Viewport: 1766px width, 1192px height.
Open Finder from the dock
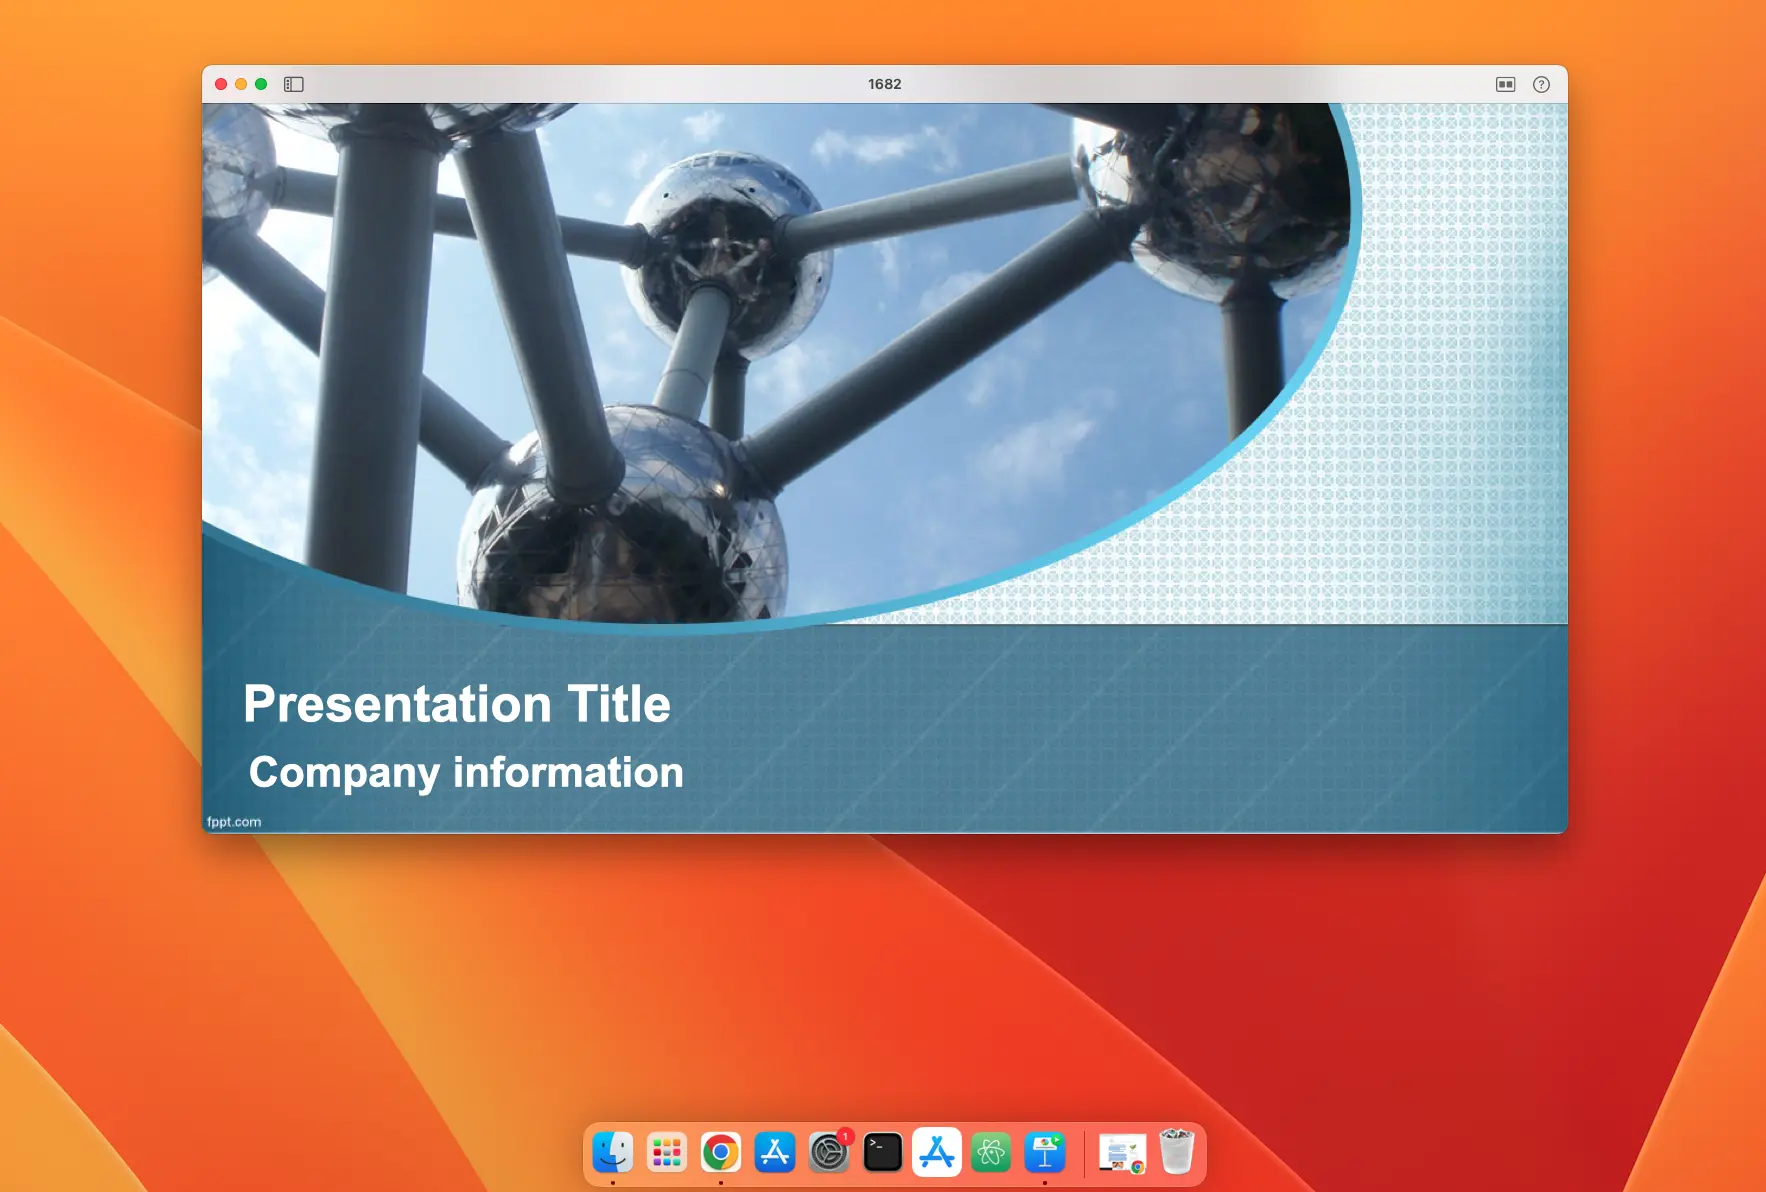[613, 1152]
